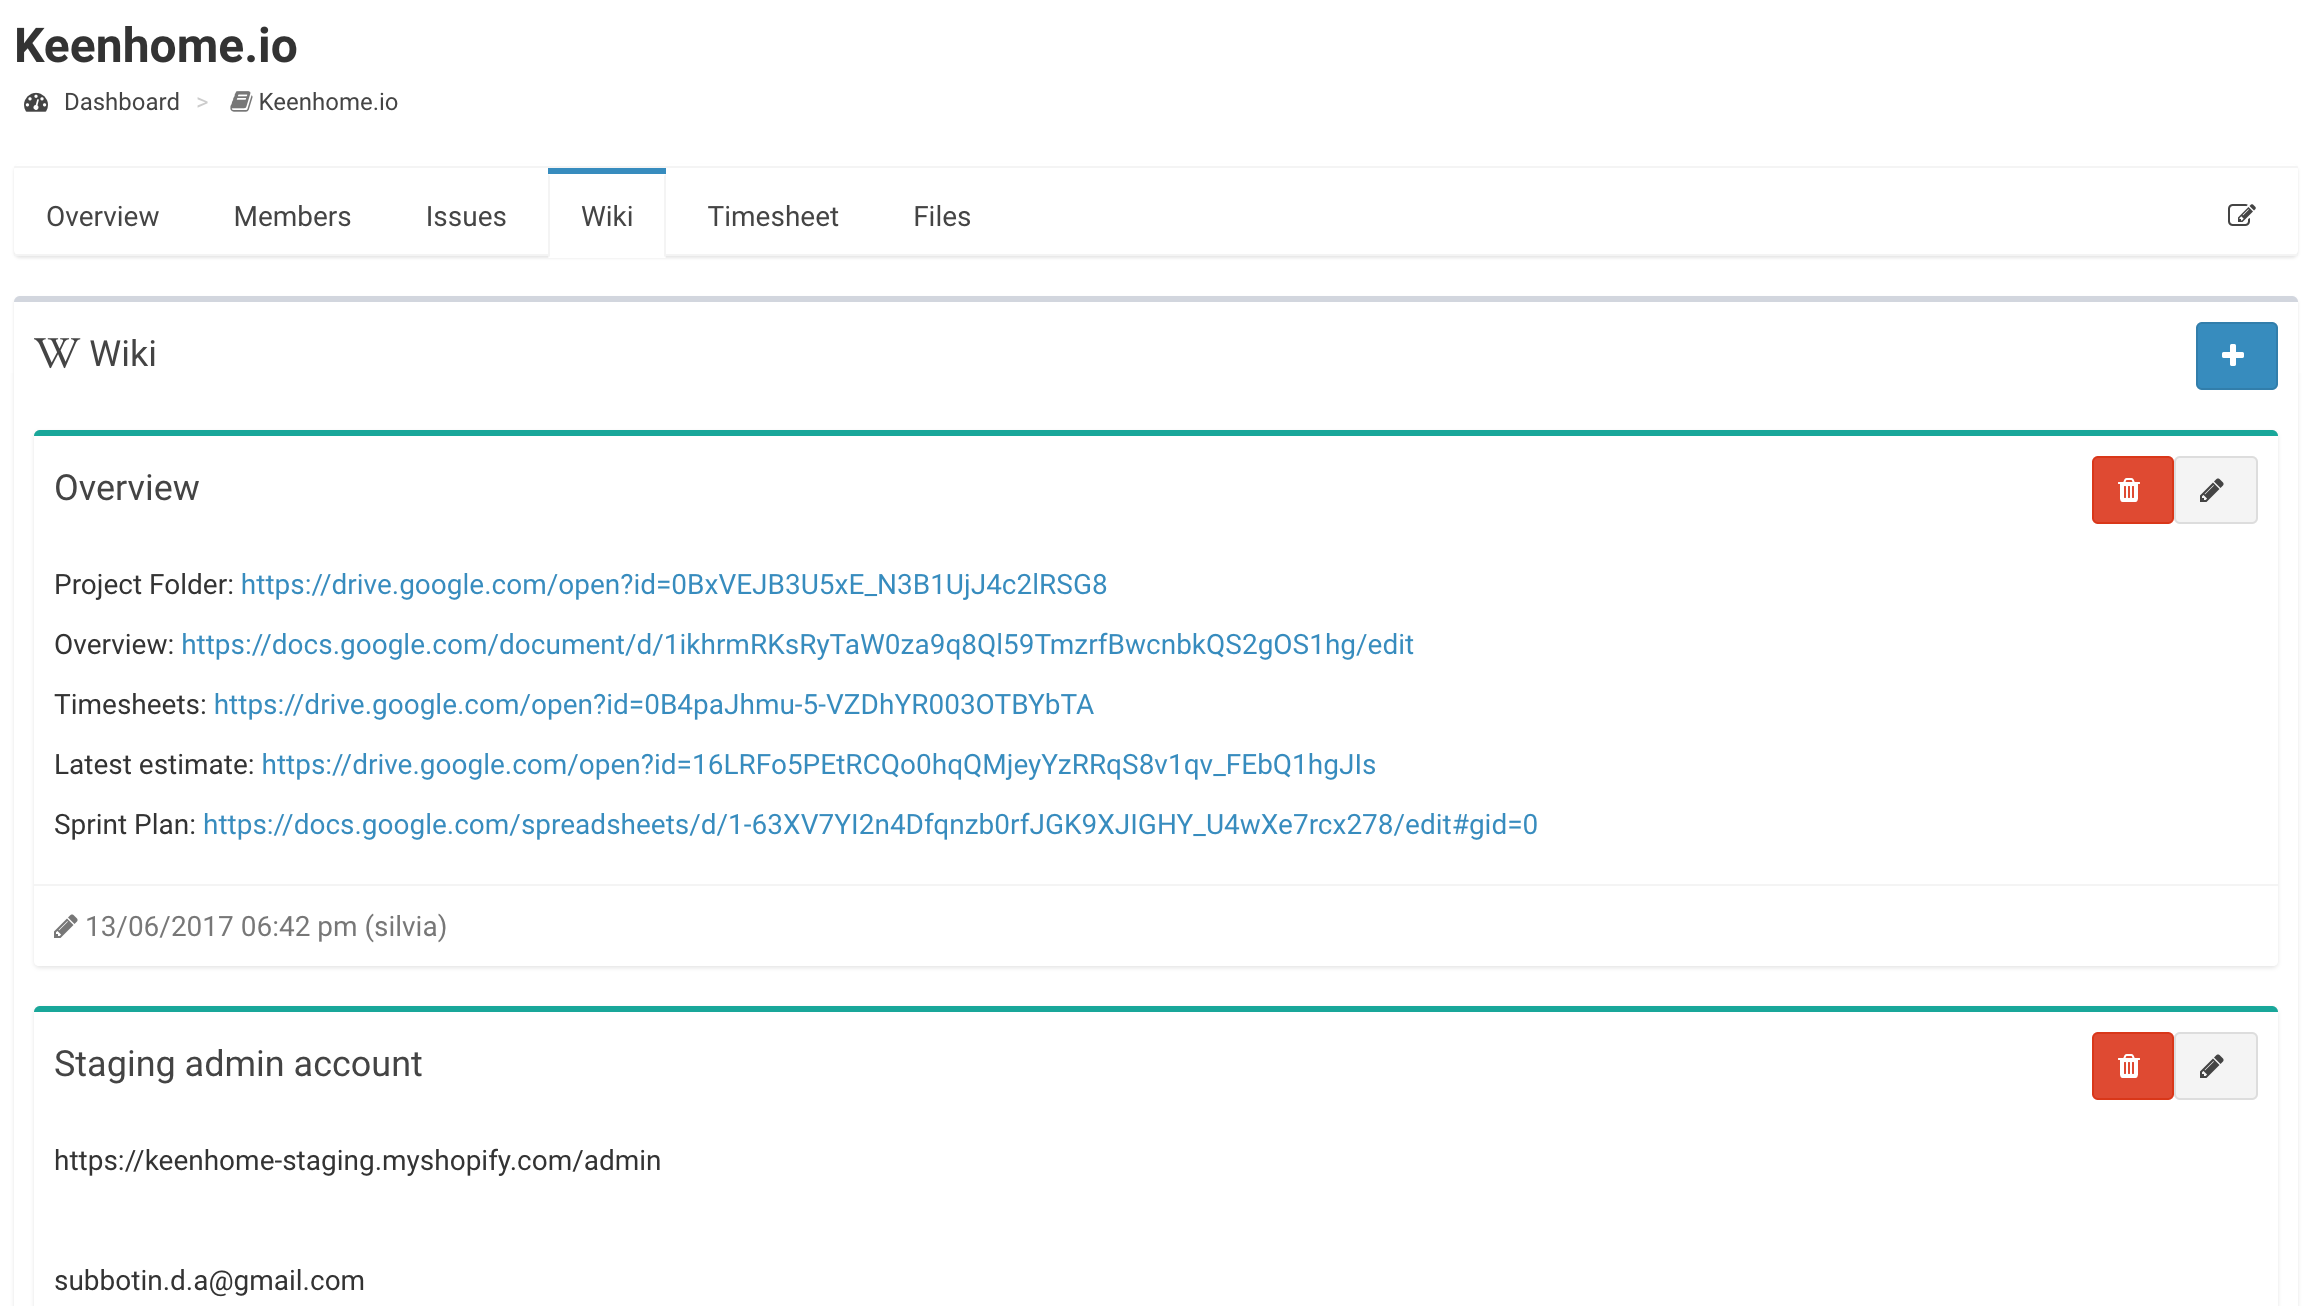The image size is (2324, 1306).
Task: Click the keenhome-staging.myshopify.com/admin text
Action: (358, 1160)
